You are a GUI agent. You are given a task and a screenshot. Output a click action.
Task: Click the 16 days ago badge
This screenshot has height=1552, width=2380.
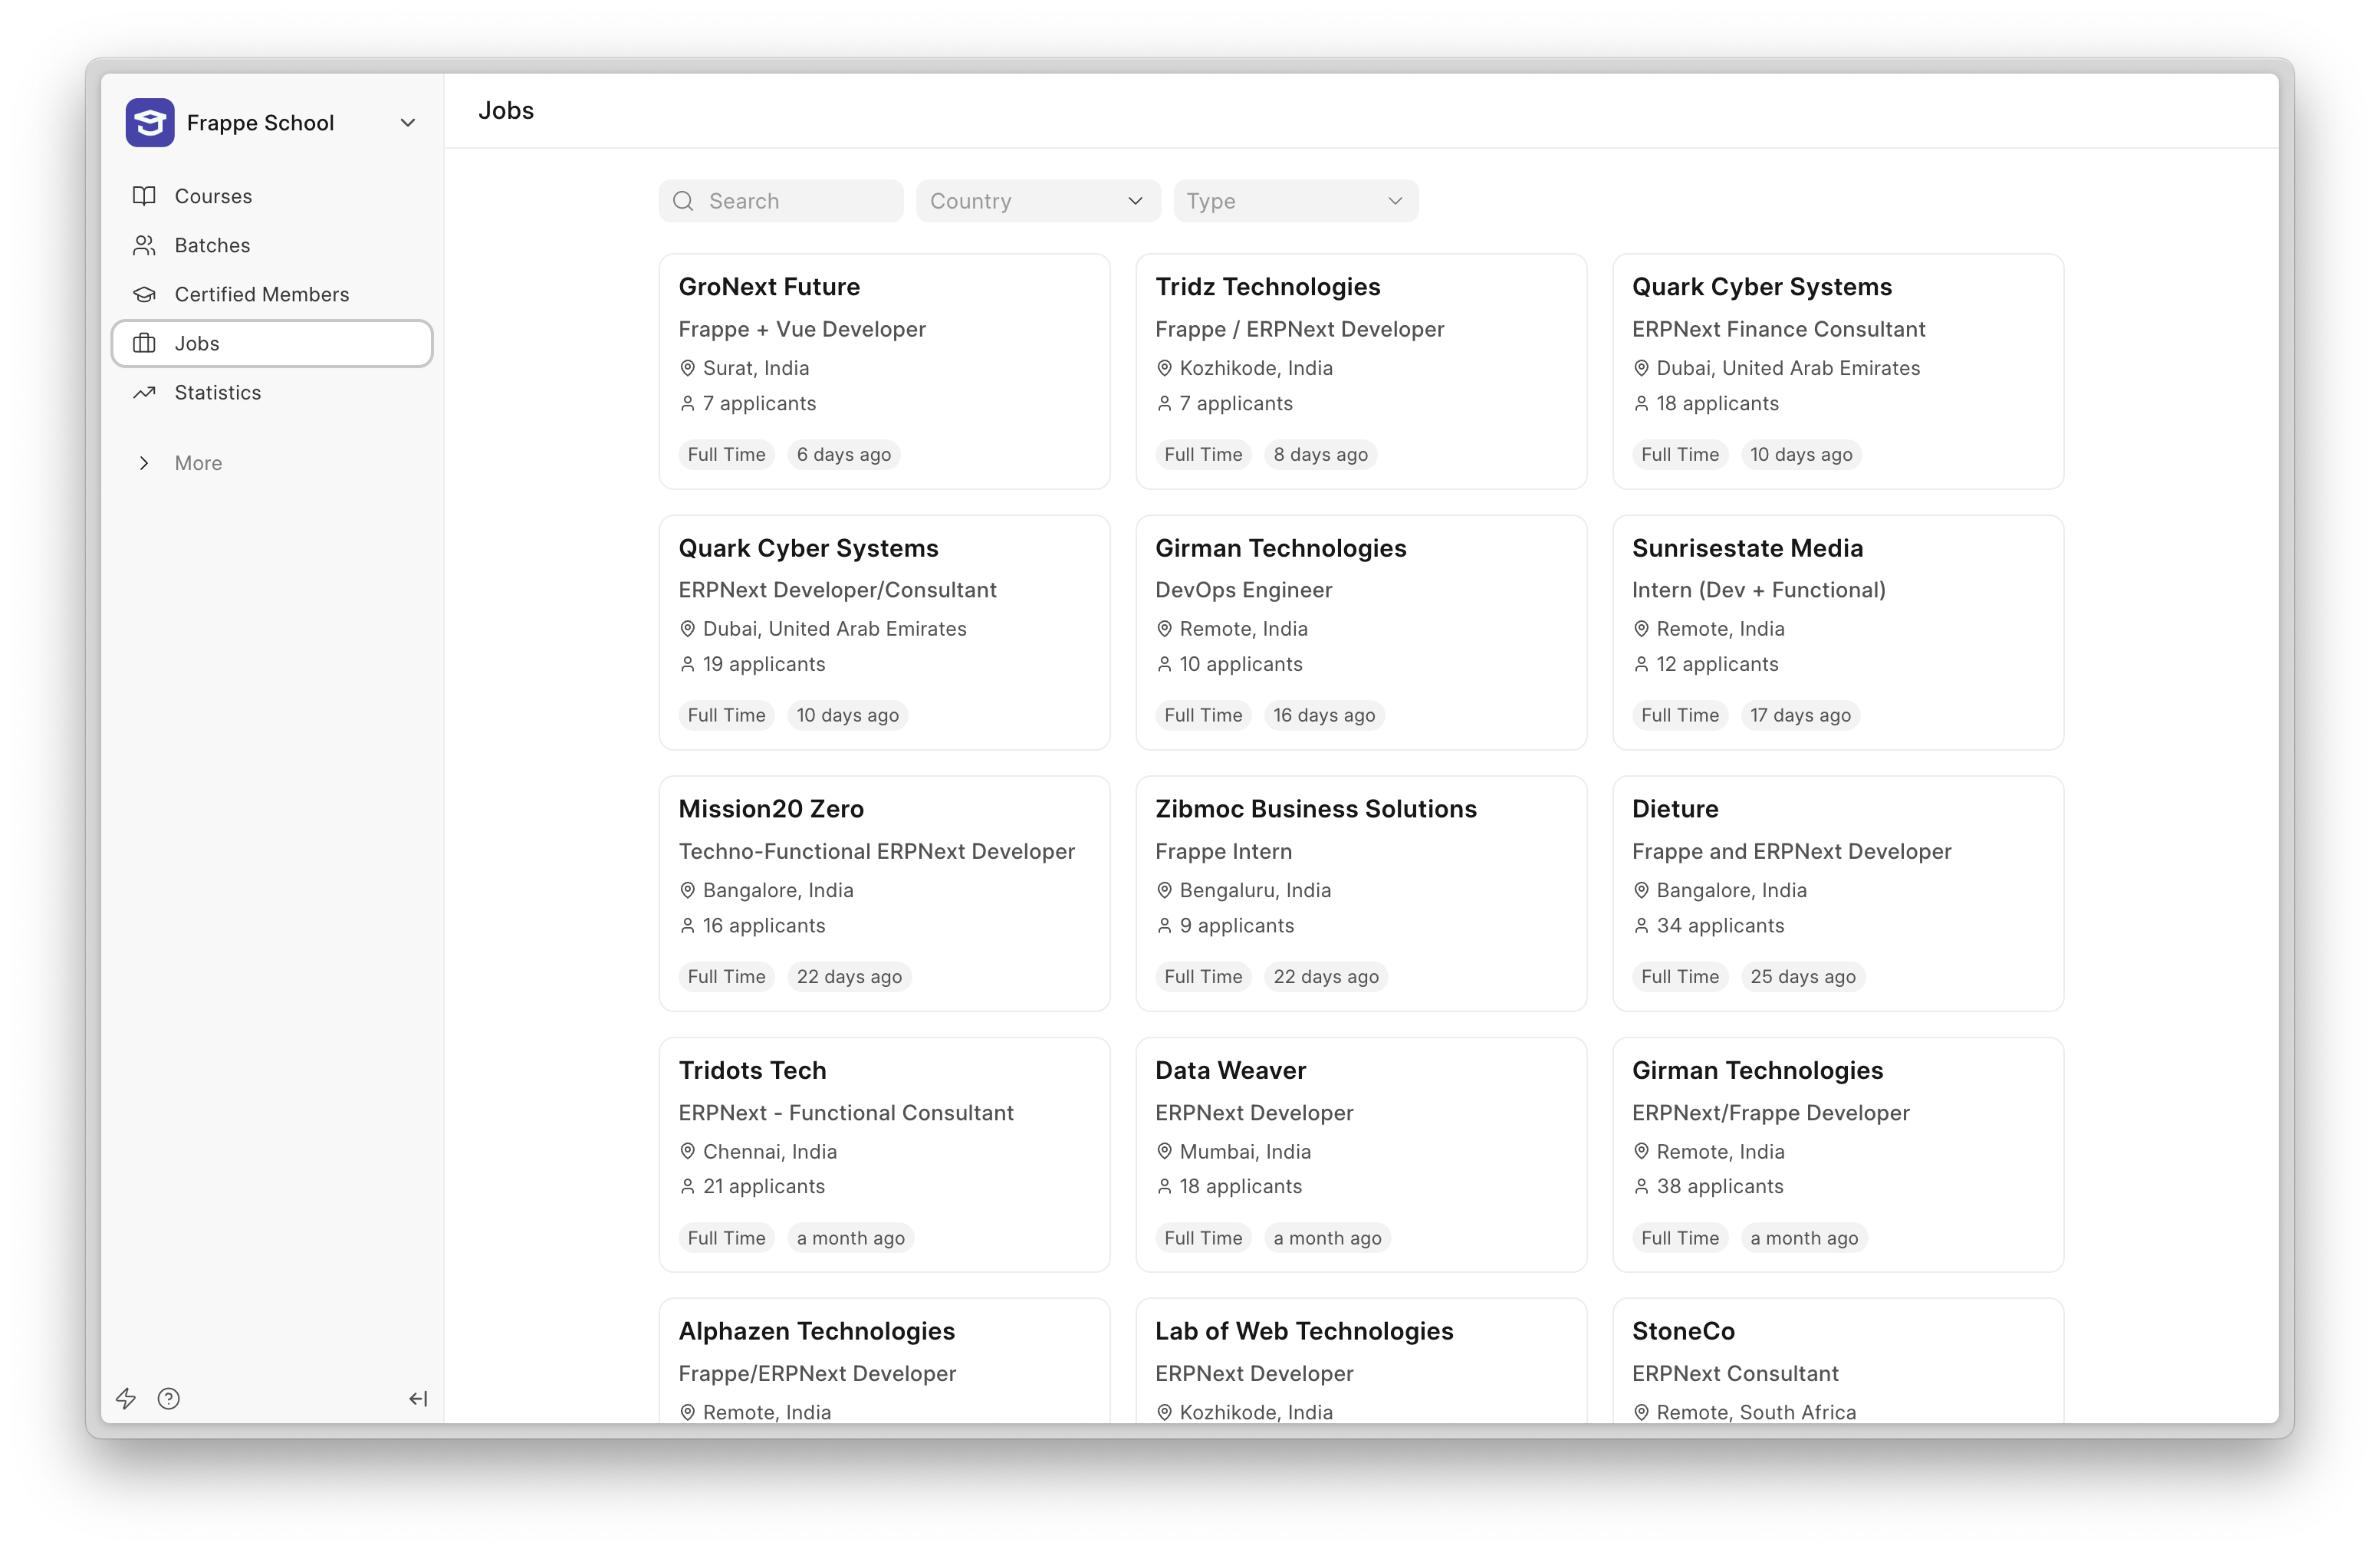point(1324,716)
